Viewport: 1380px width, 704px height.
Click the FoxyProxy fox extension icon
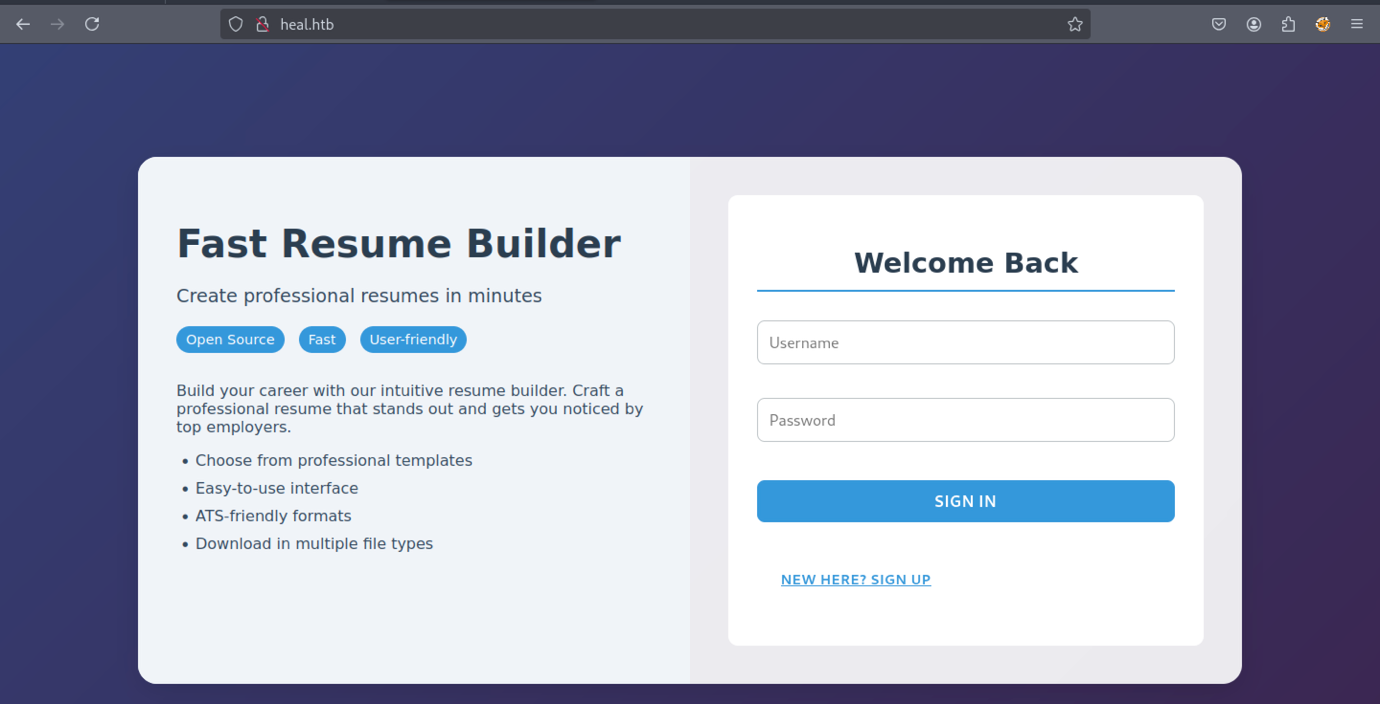(1323, 24)
